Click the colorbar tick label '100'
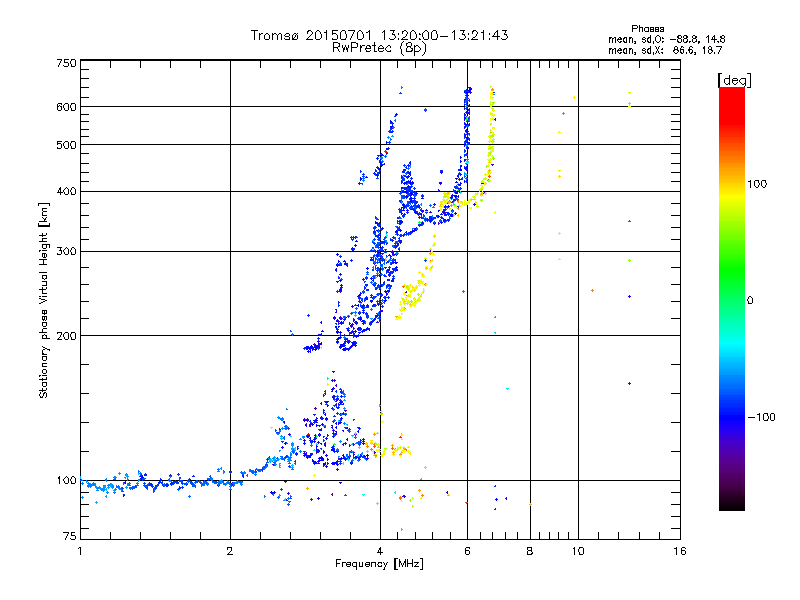800x600 pixels. tap(757, 184)
